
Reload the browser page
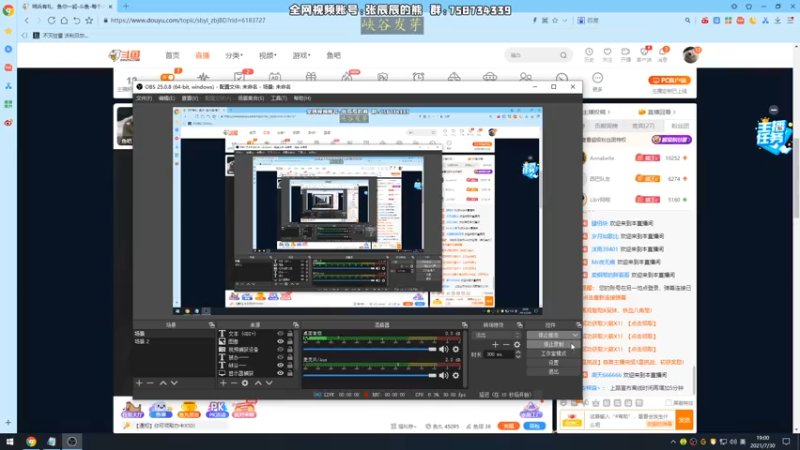(x=52, y=20)
